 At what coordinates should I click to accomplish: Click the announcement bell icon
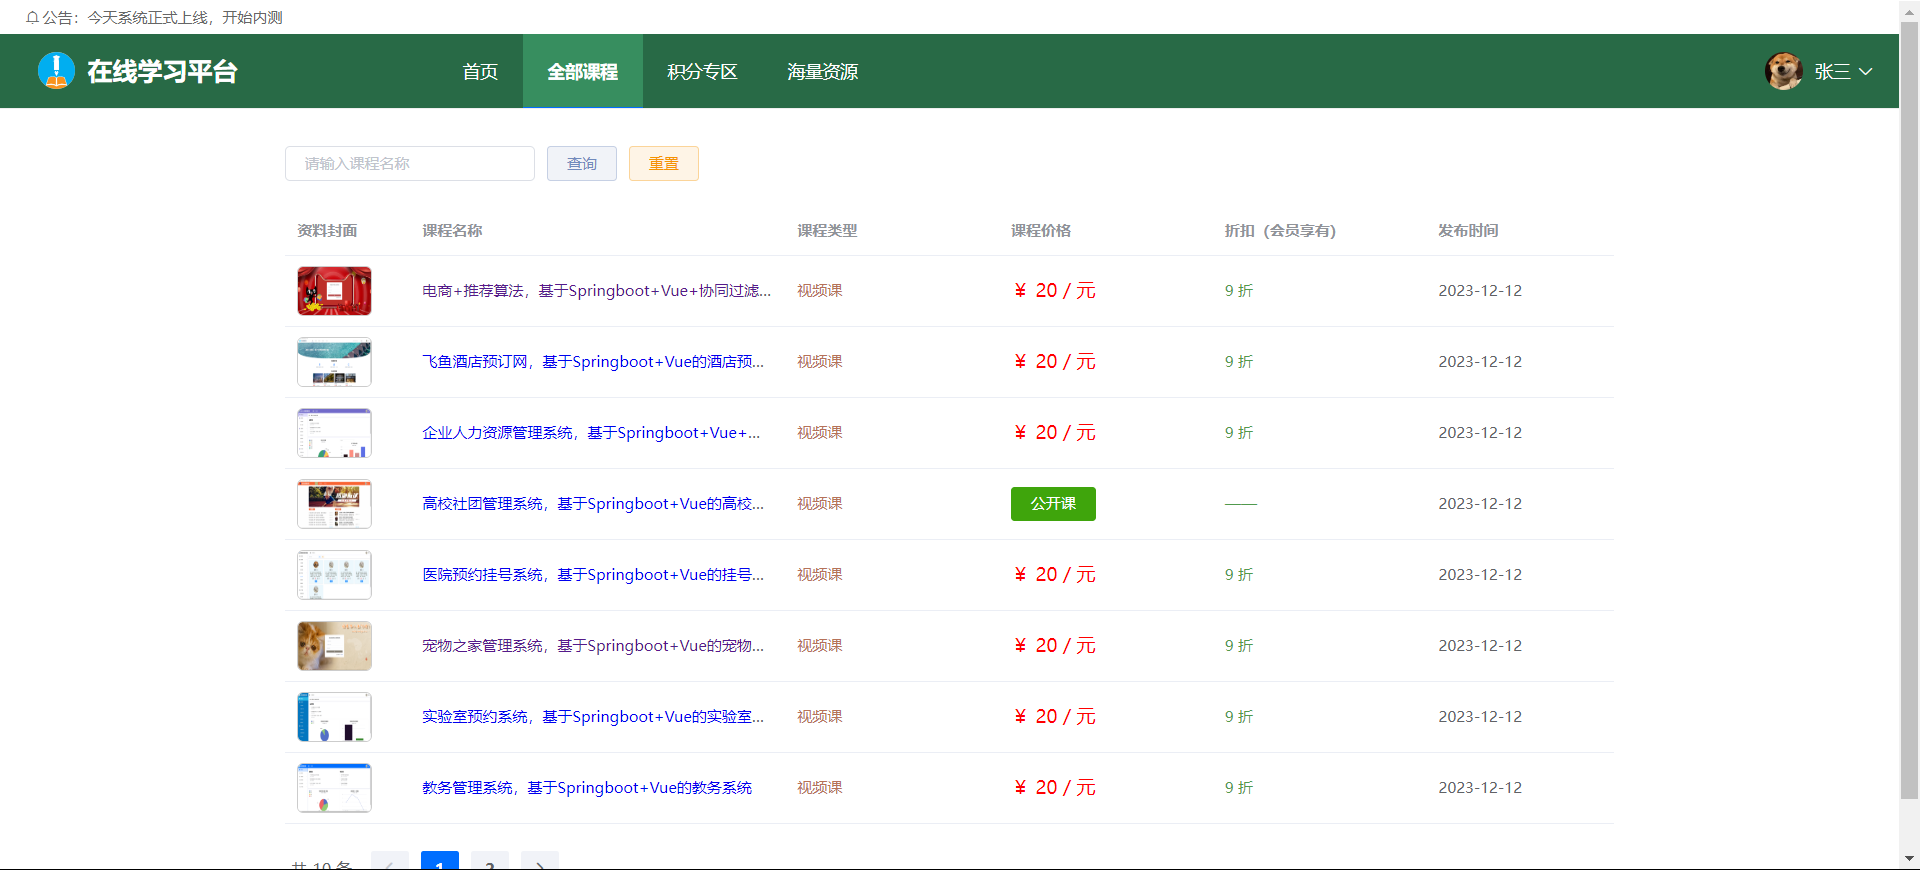(x=32, y=18)
